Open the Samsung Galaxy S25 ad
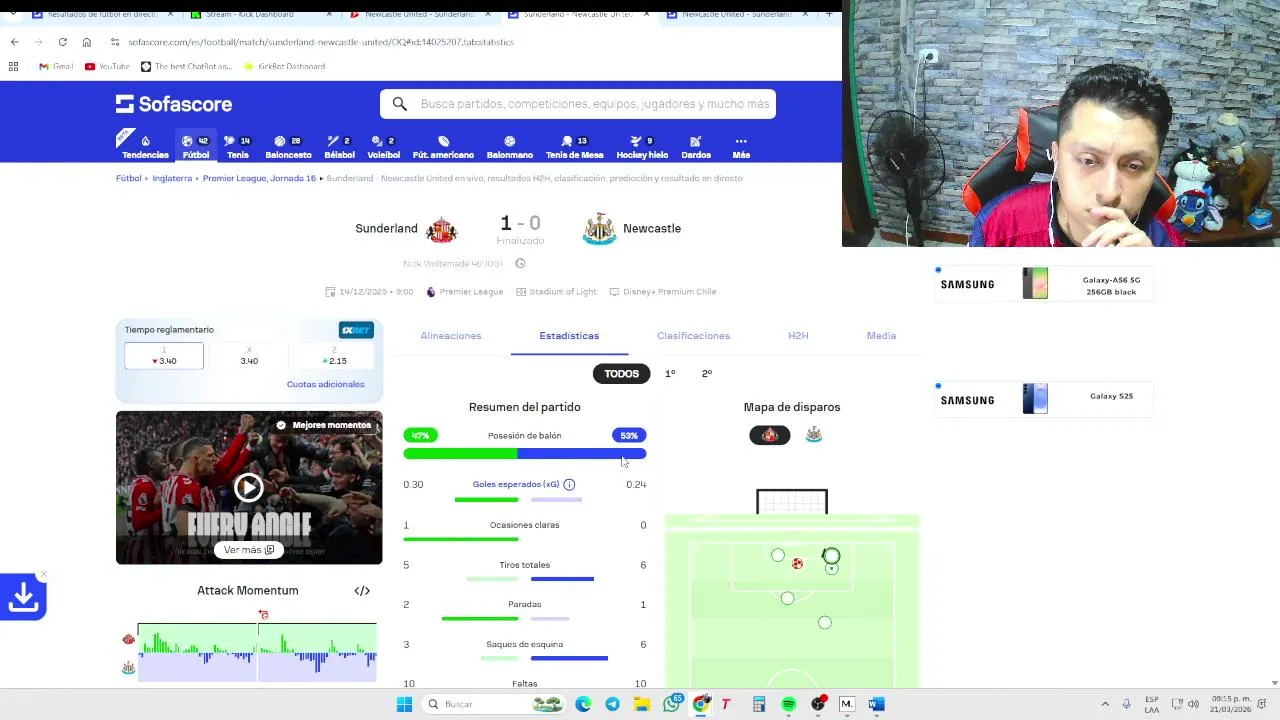1280x720 pixels. pyautogui.click(x=1044, y=399)
